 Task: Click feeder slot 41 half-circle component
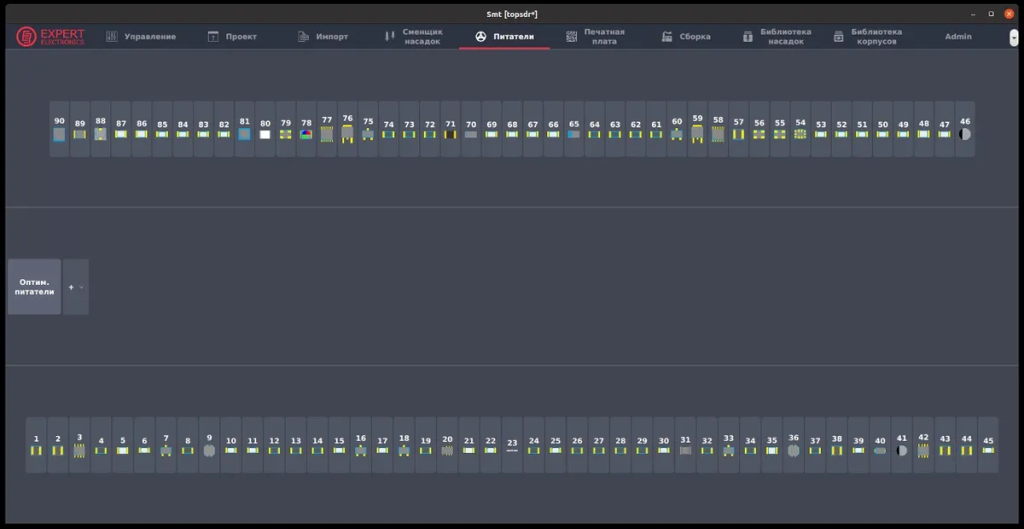coord(901,445)
